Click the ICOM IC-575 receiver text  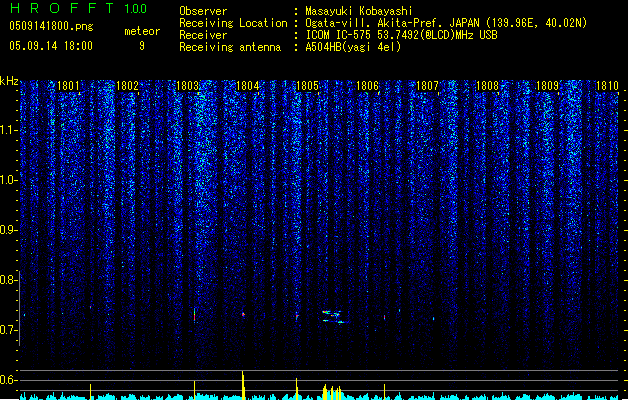[401, 35]
